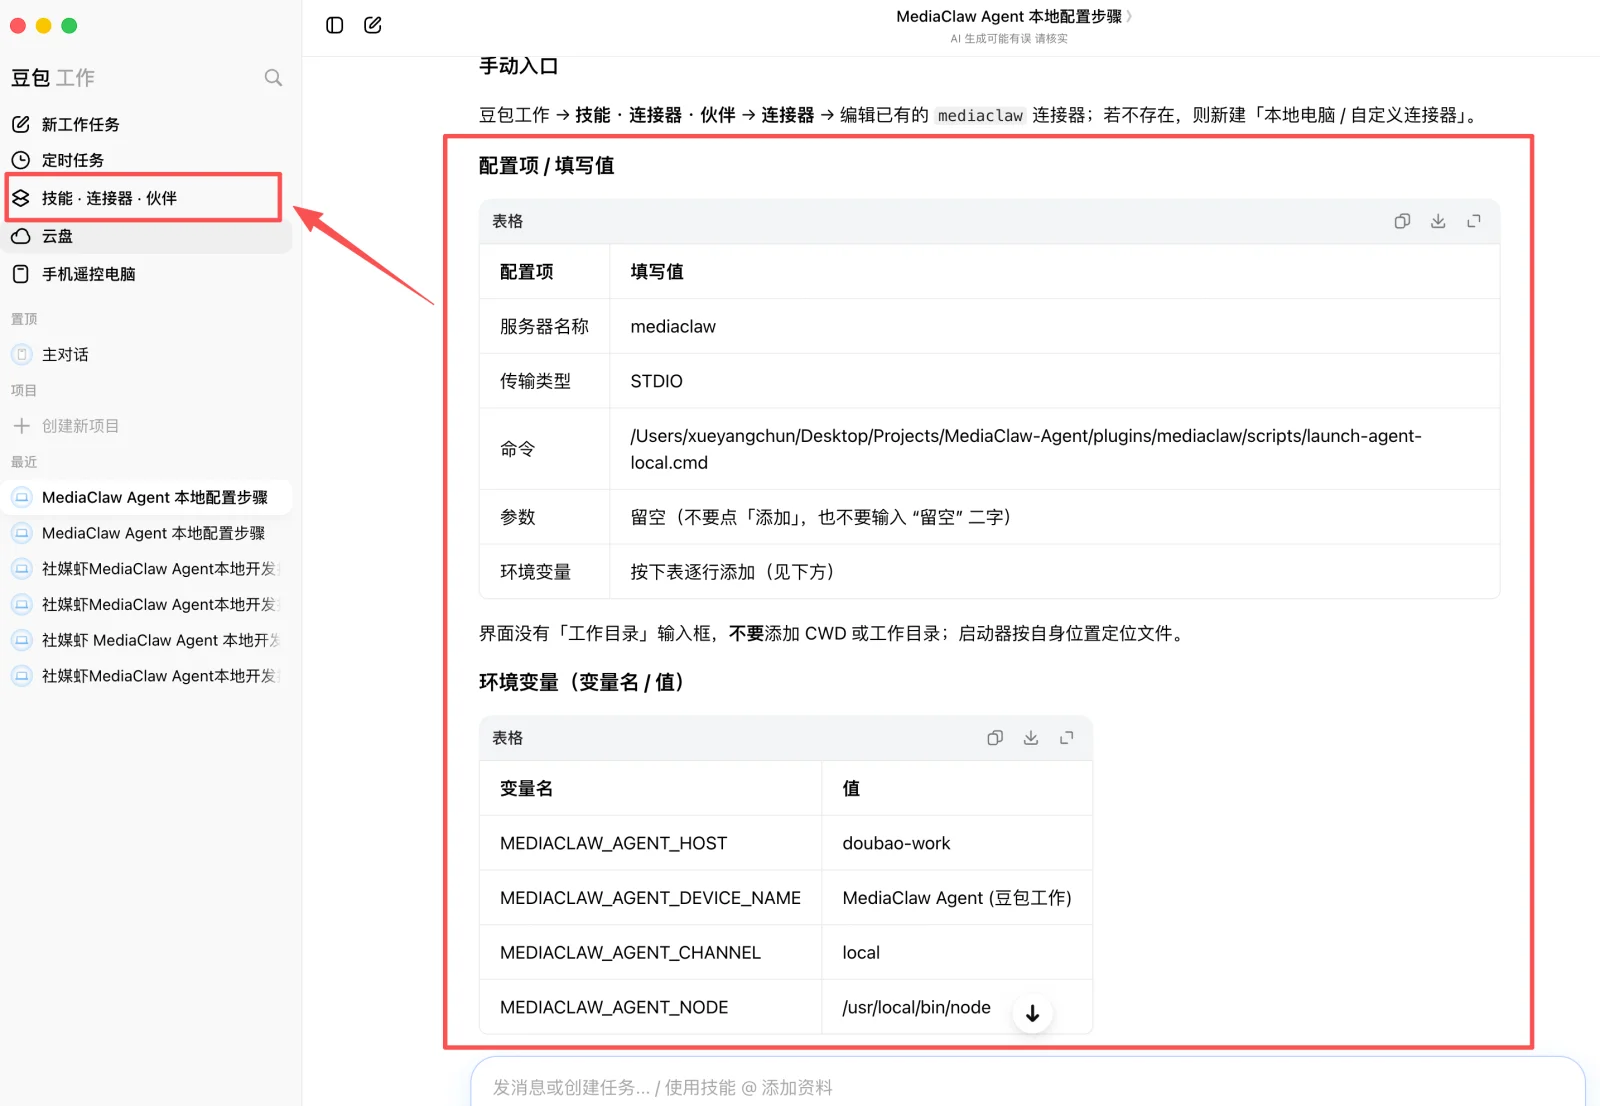Open the pinned 主对话 chat
This screenshot has width=1600, height=1106.
point(146,355)
